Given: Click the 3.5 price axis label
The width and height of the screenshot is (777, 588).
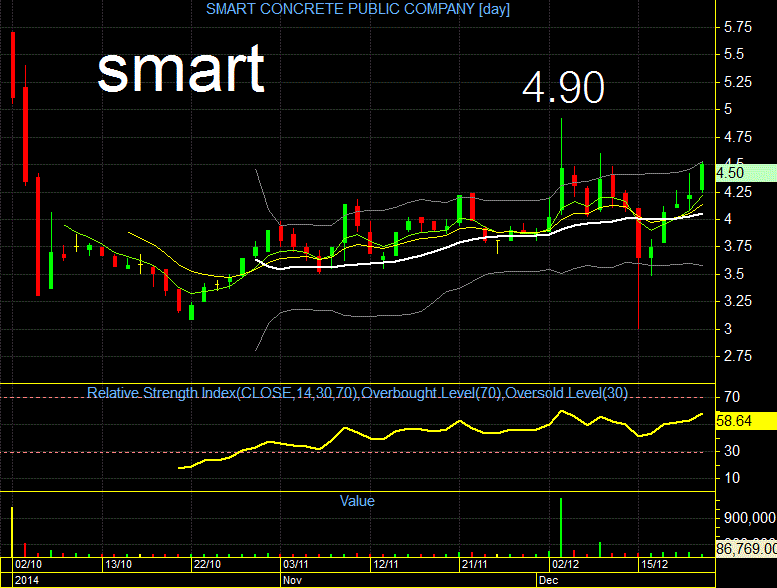Looking at the screenshot, I should 733,274.
